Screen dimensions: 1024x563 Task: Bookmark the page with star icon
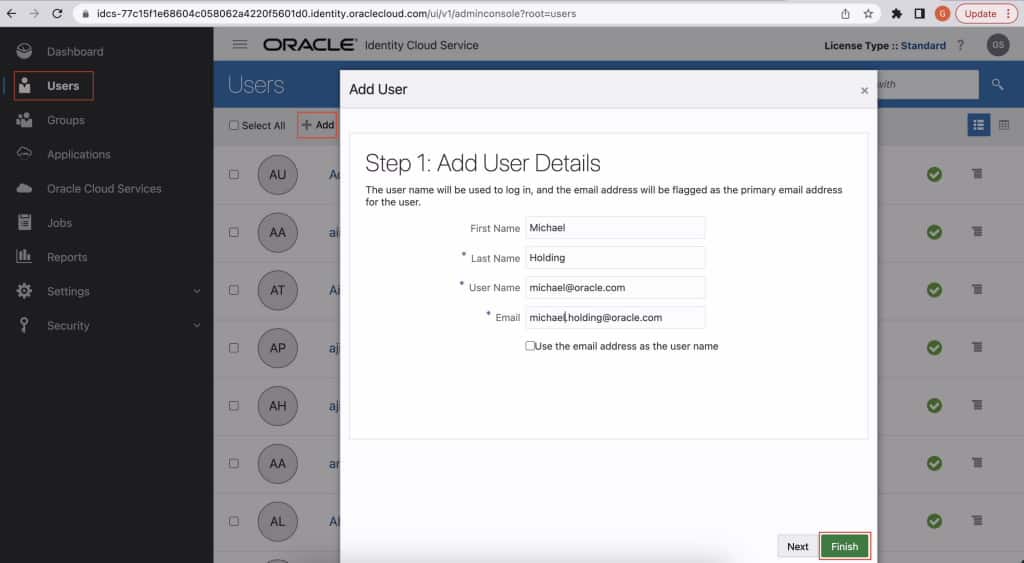pyautogui.click(x=868, y=14)
